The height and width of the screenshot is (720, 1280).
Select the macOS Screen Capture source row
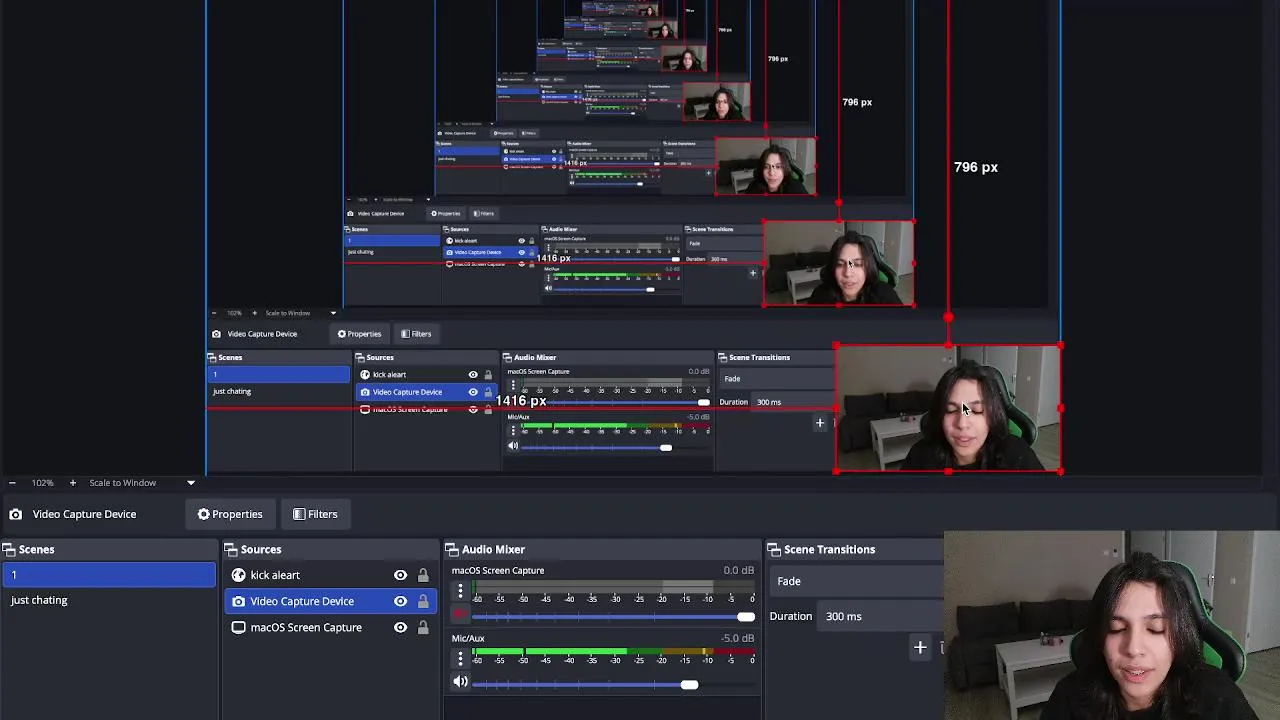tap(330, 627)
